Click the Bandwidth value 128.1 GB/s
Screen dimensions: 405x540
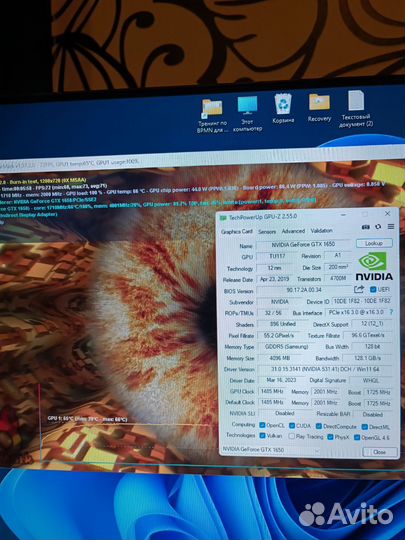367,358
